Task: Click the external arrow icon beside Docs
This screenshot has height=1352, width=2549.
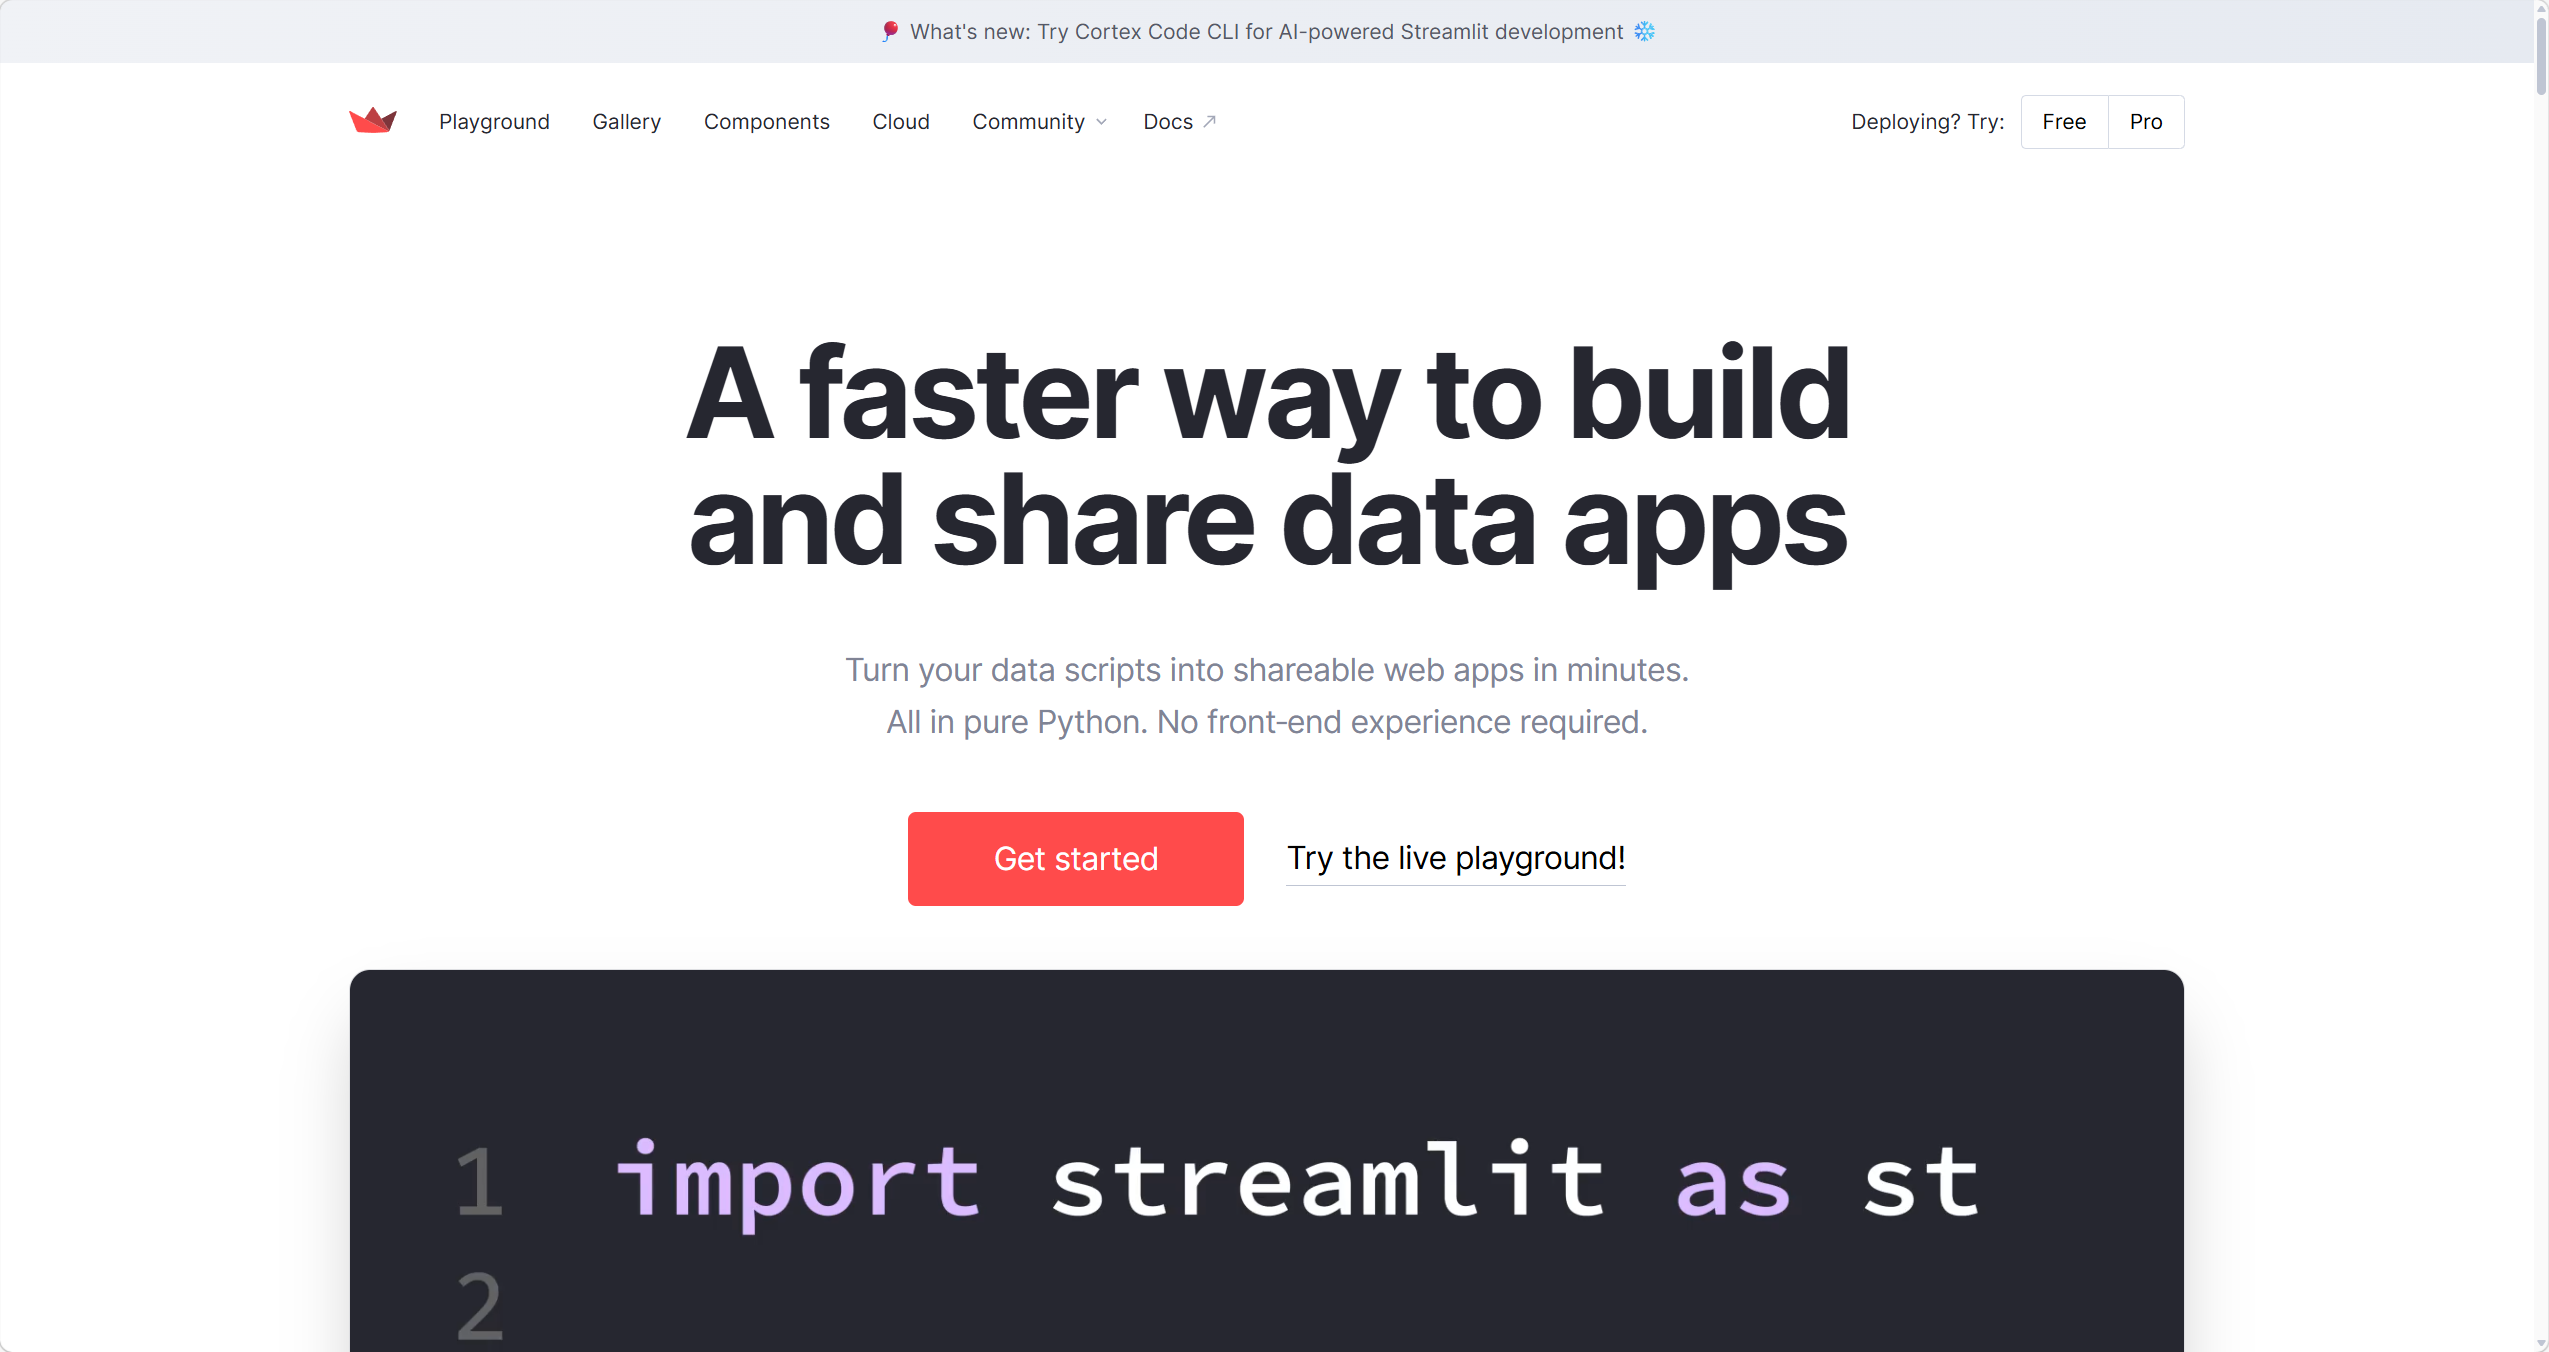Action: 1210,121
